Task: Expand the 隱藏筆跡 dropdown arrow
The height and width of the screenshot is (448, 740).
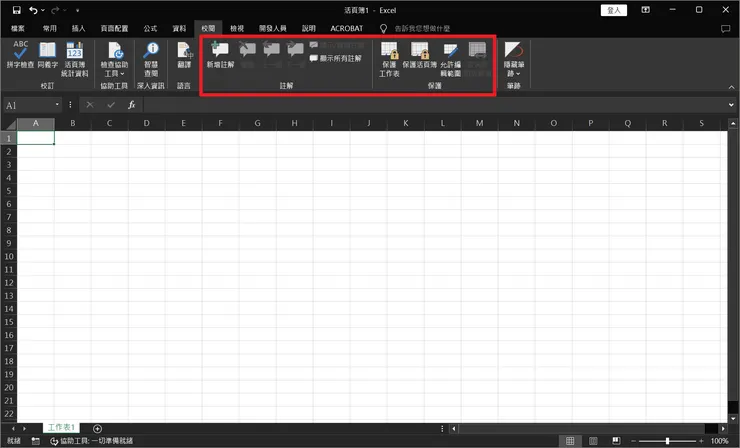Action: coord(518,74)
